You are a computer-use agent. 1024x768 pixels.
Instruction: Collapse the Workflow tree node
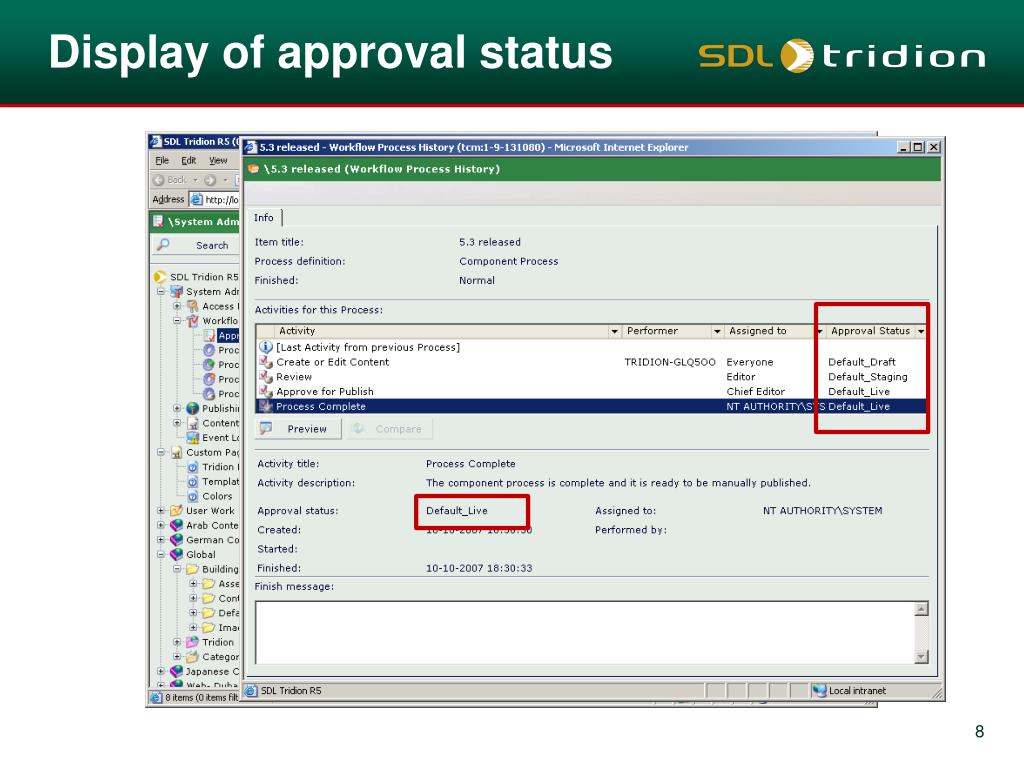[177, 321]
